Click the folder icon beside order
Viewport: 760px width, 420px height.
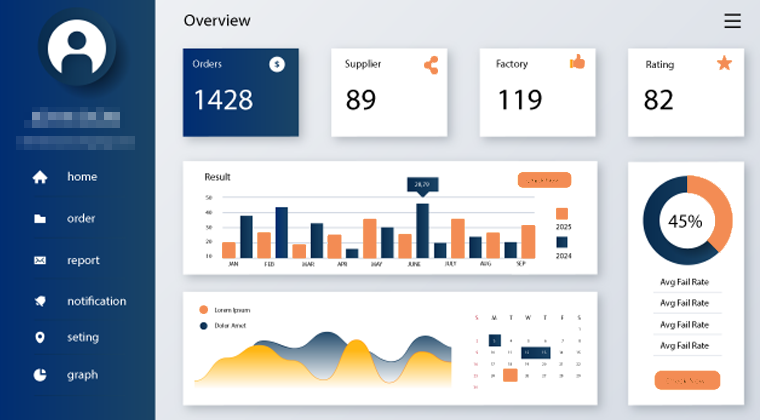(x=40, y=219)
